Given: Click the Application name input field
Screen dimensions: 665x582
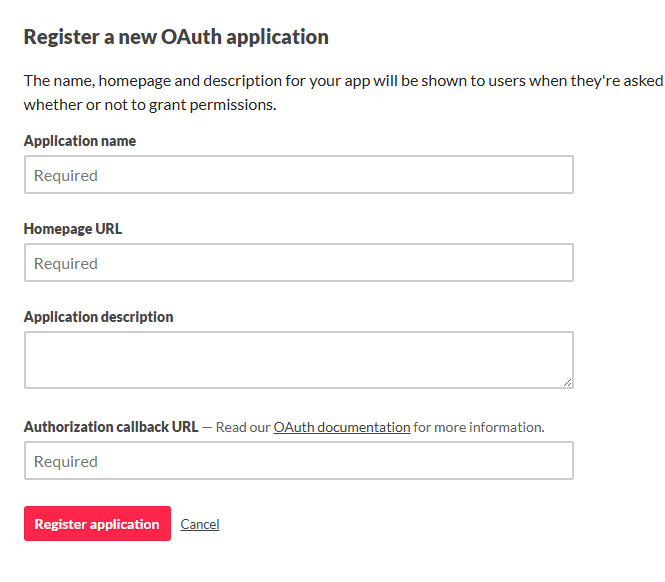Looking at the screenshot, I should 298,175.
